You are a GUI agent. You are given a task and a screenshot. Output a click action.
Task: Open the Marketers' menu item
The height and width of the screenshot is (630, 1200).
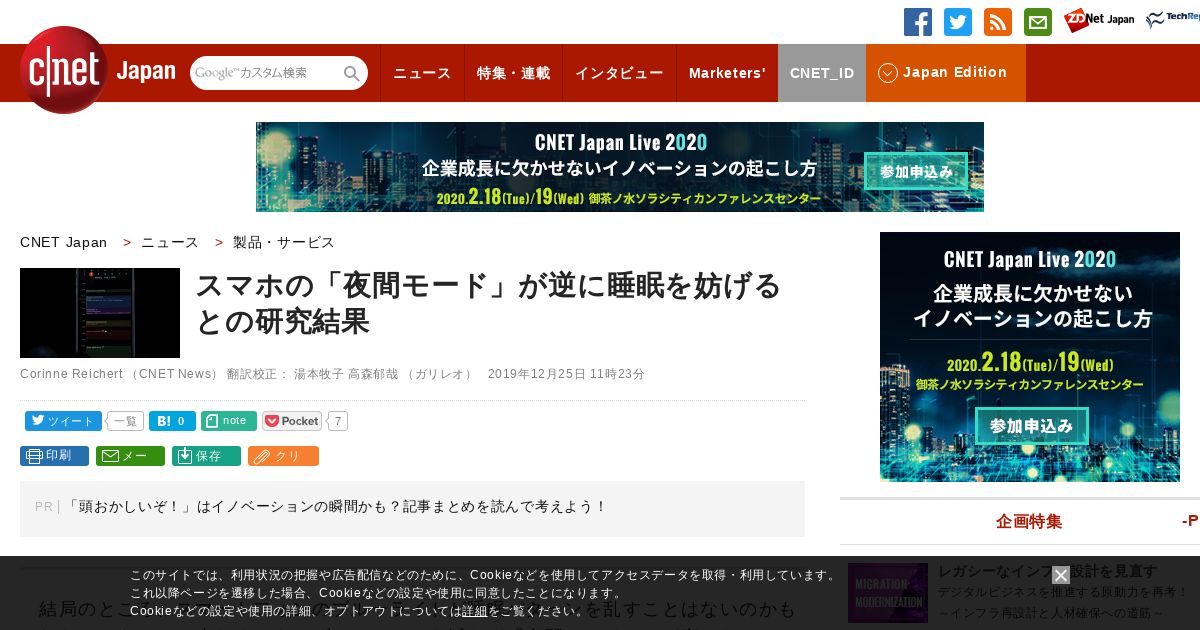coord(727,73)
